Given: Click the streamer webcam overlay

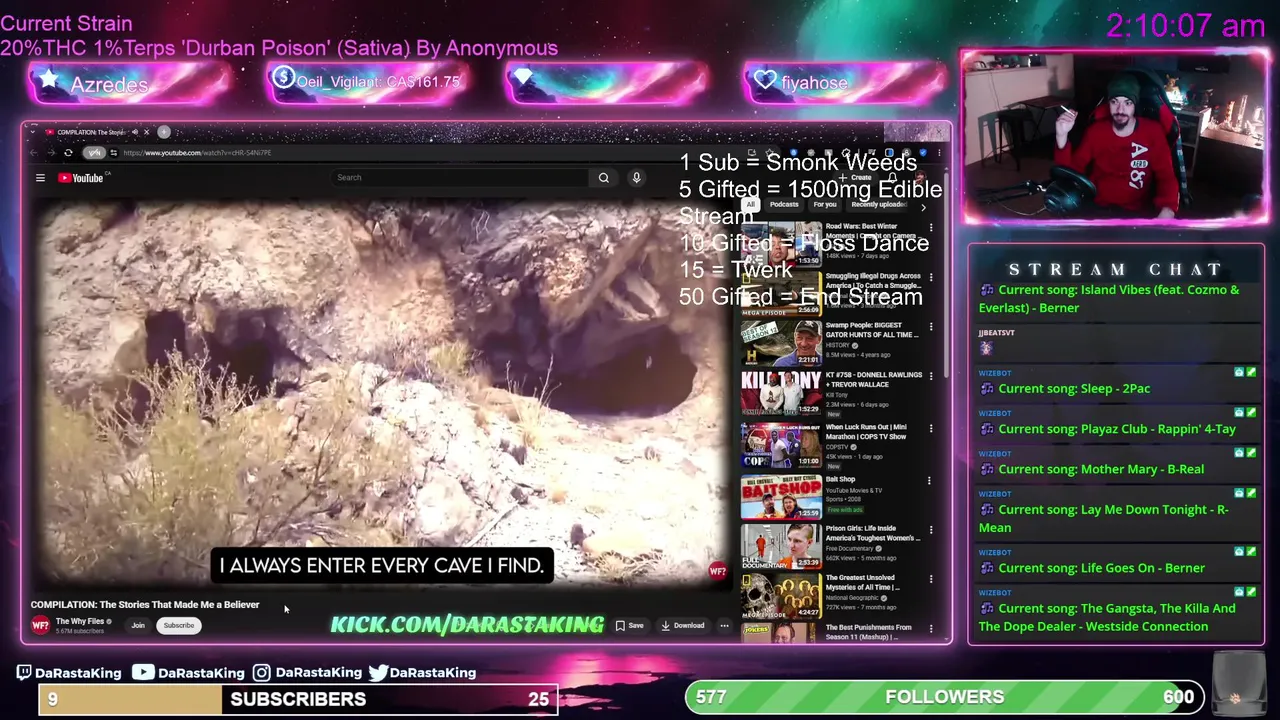Looking at the screenshot, I should click(x=1114, y=137).
